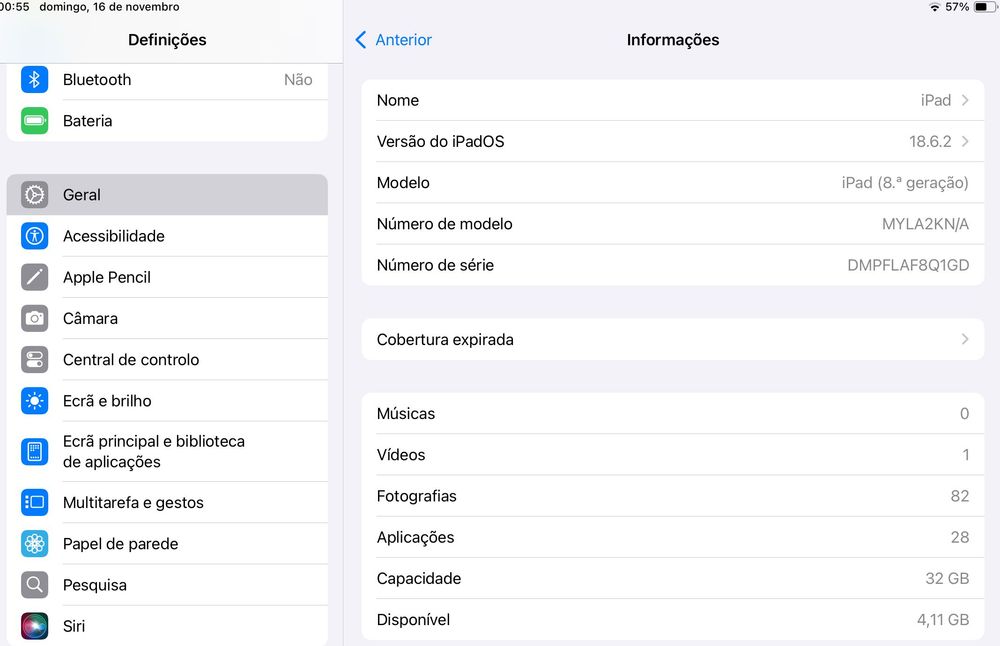The image size is (1000, 646).
Task: Open Papel de parede settings
Action: click(x=167, y=544)
